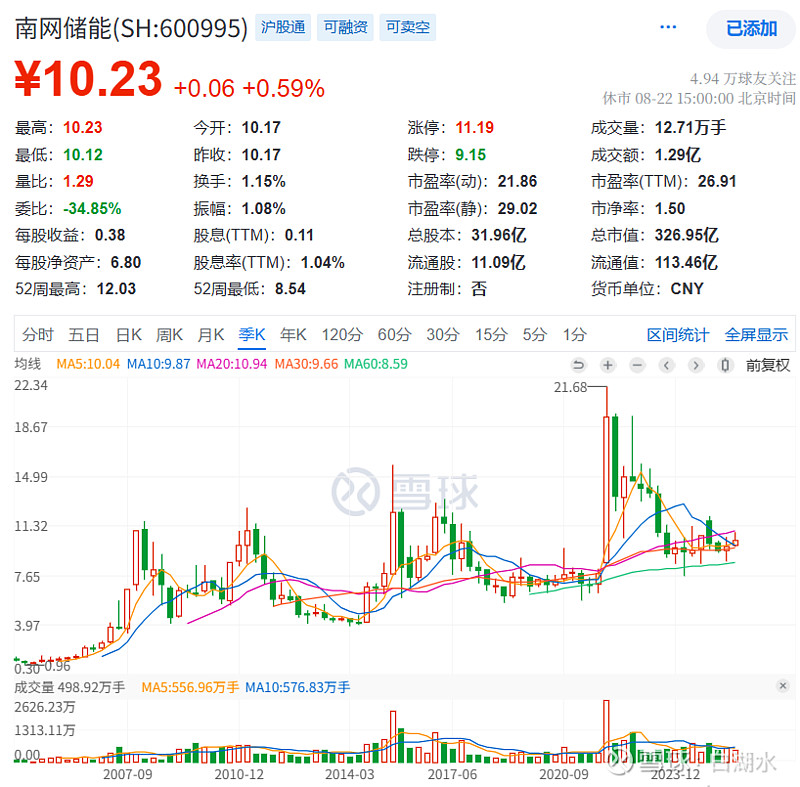Click the 2007-09 date on the time axis
800x787 pixels.
tap(128, 774)
